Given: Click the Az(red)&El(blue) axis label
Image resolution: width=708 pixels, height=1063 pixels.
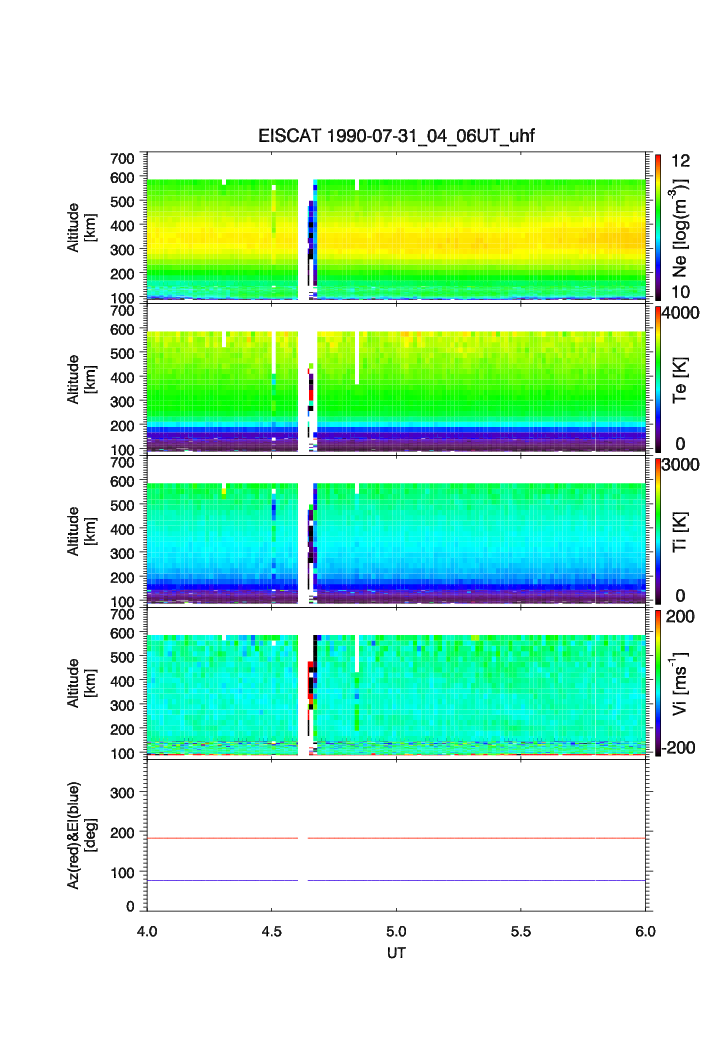Looking at the screenshot, I should pos(81,833).
